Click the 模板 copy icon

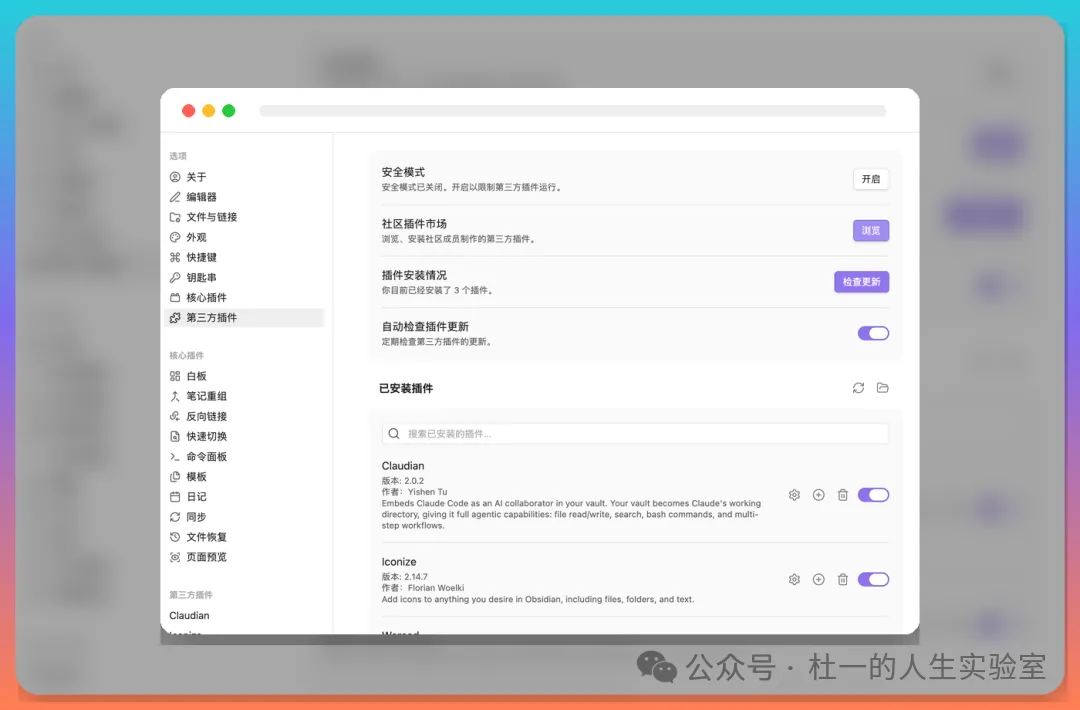175,477
